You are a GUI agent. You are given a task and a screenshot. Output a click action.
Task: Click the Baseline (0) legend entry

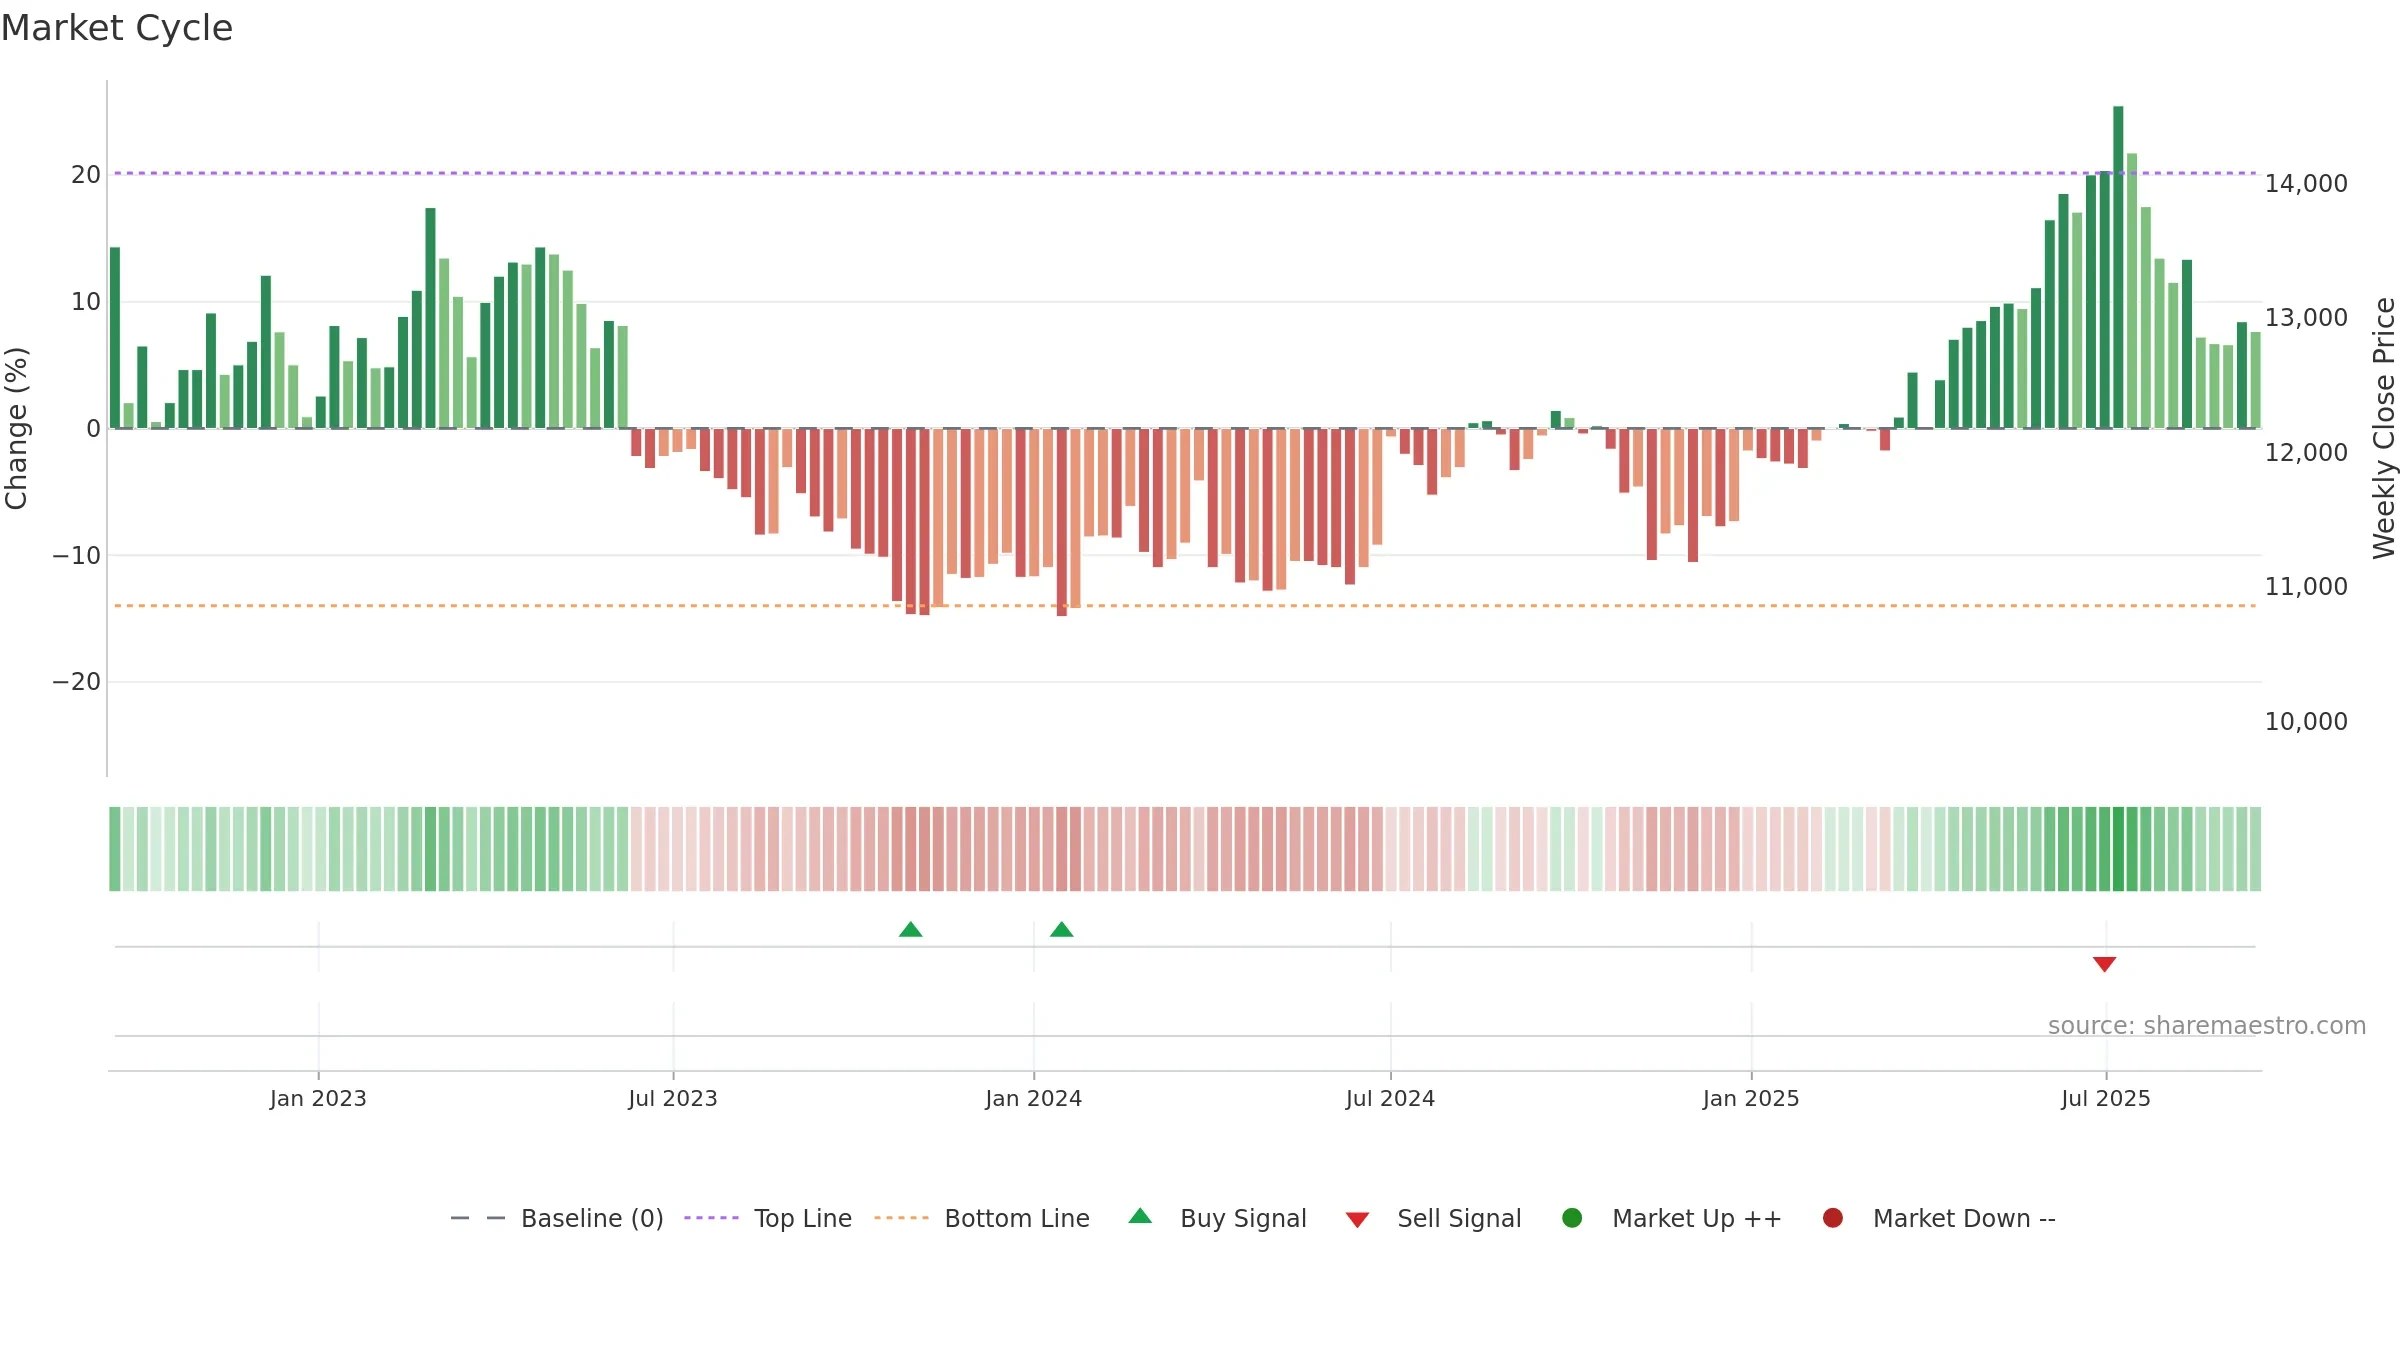[557, 1218]
